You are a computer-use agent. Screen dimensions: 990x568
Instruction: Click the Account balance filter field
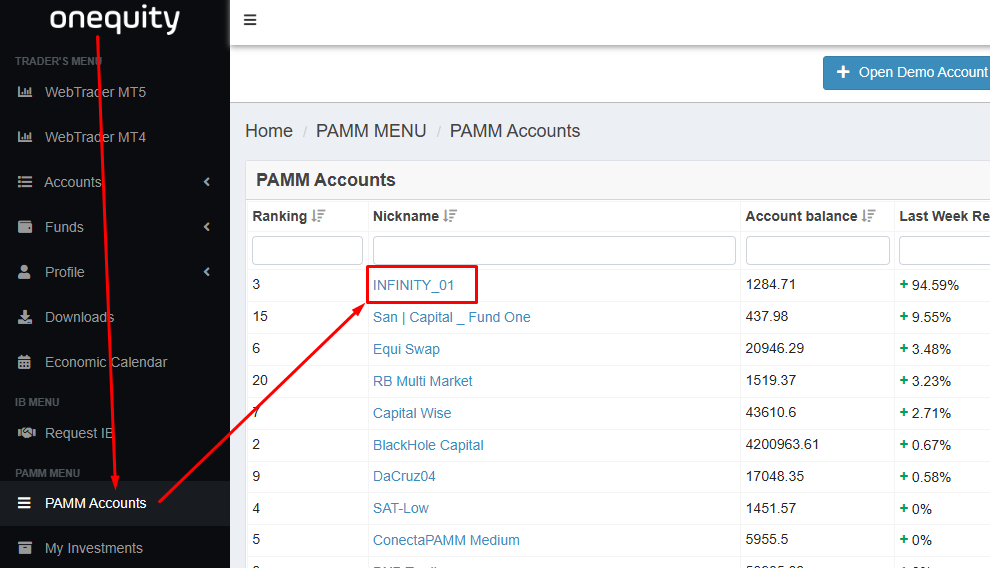(817, 250)
